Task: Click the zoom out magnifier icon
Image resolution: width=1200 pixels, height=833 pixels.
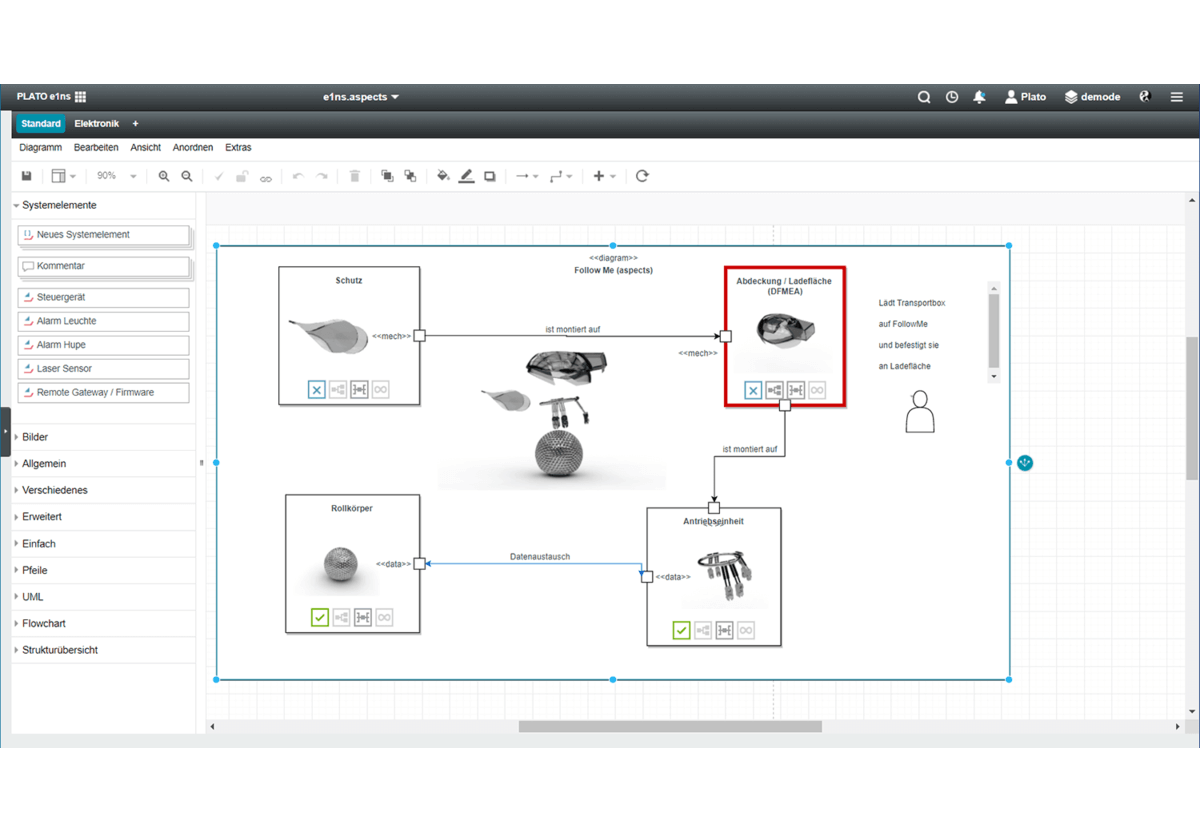Action: tap(187, 176)
